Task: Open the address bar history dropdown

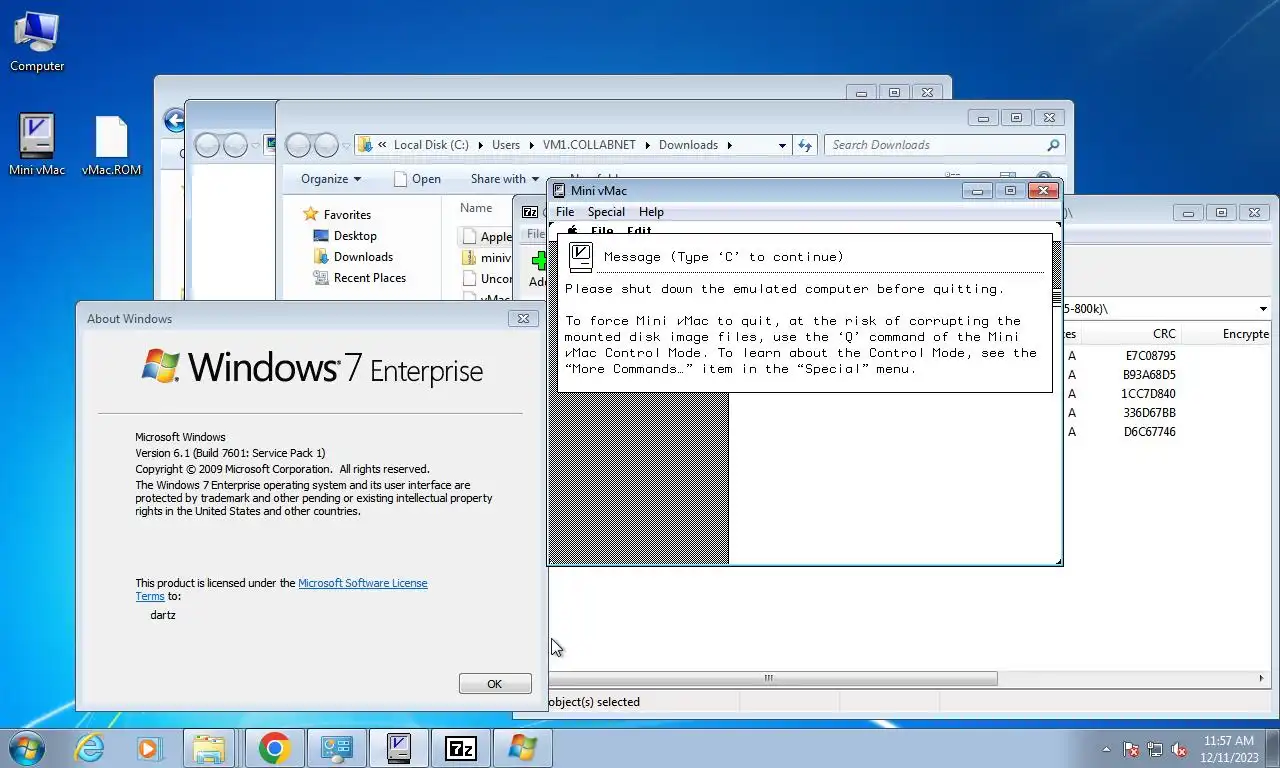Action: pos(782,145)
